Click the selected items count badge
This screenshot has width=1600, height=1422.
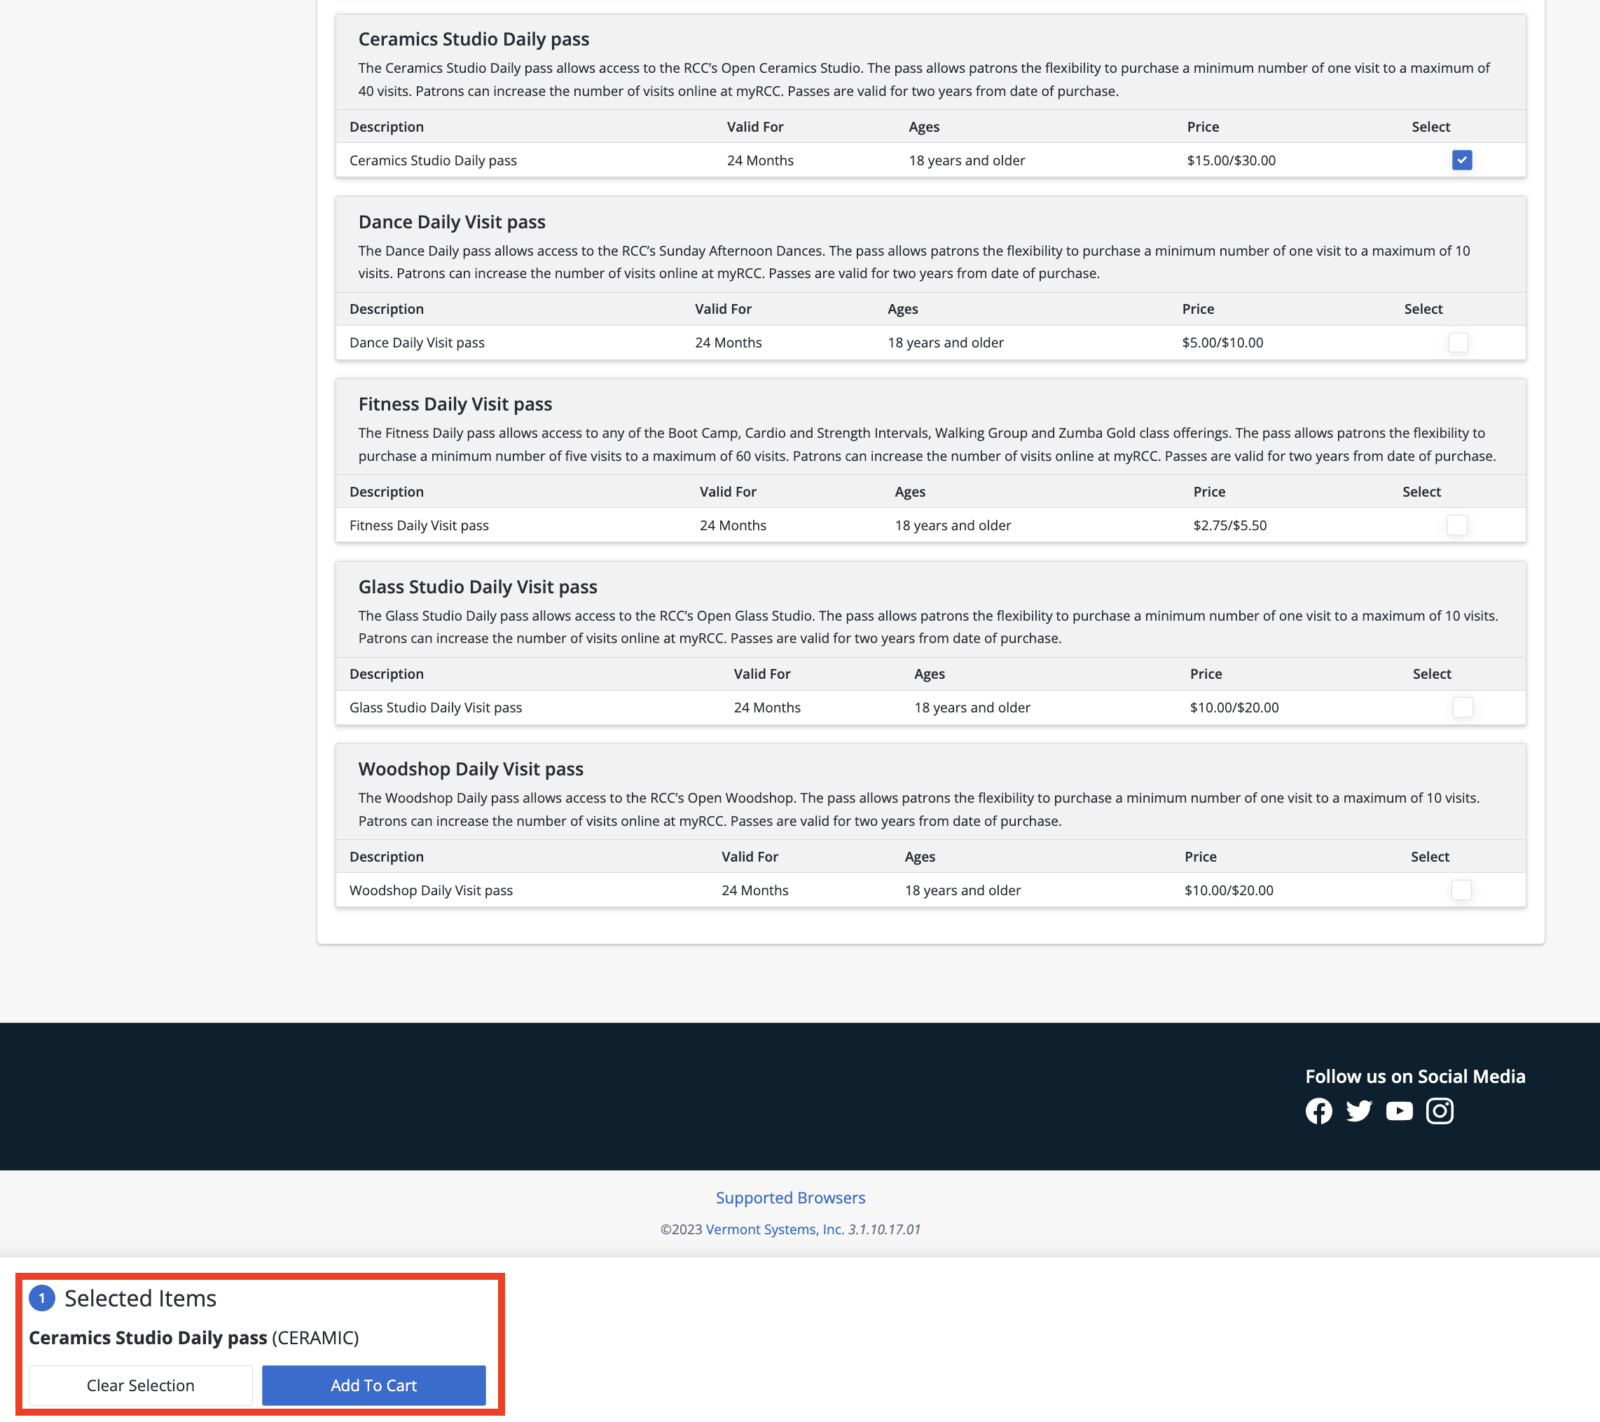[42, 1298]
